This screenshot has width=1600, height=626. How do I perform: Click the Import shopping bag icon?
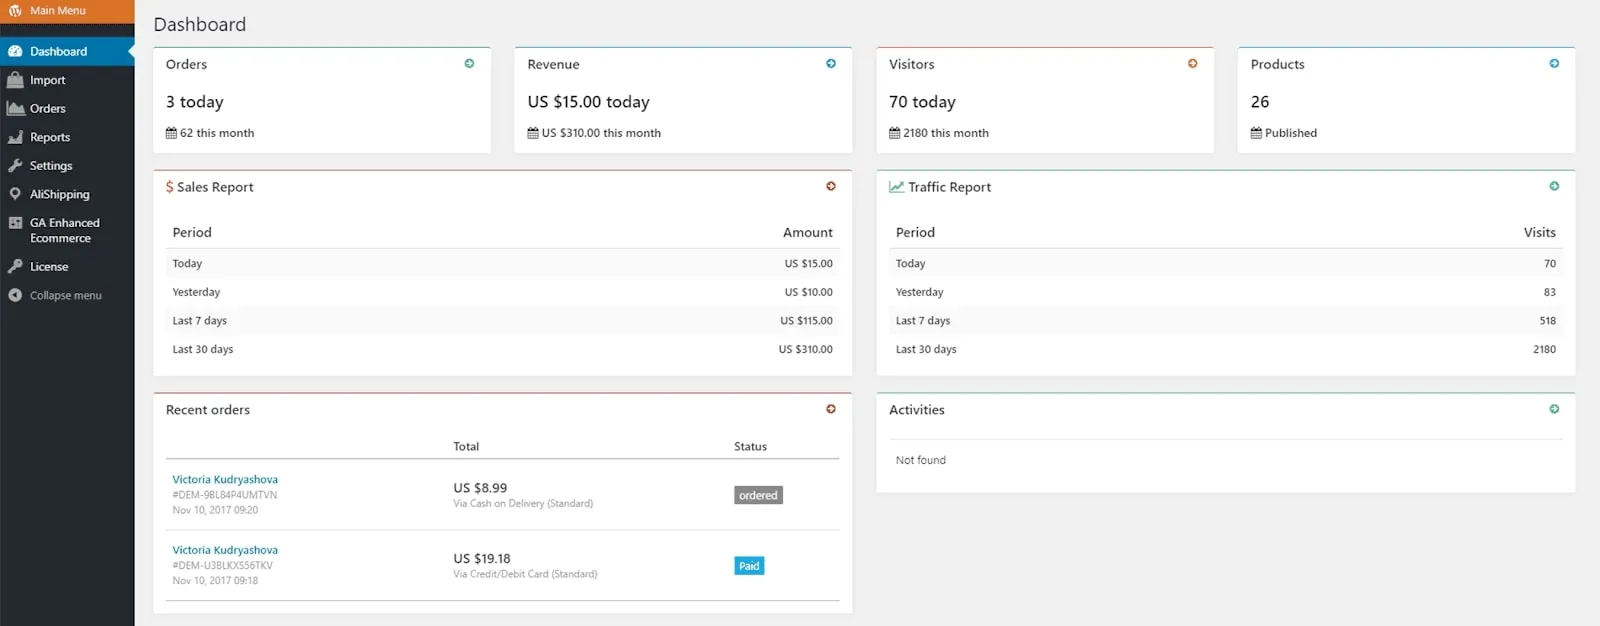(15, 80)
